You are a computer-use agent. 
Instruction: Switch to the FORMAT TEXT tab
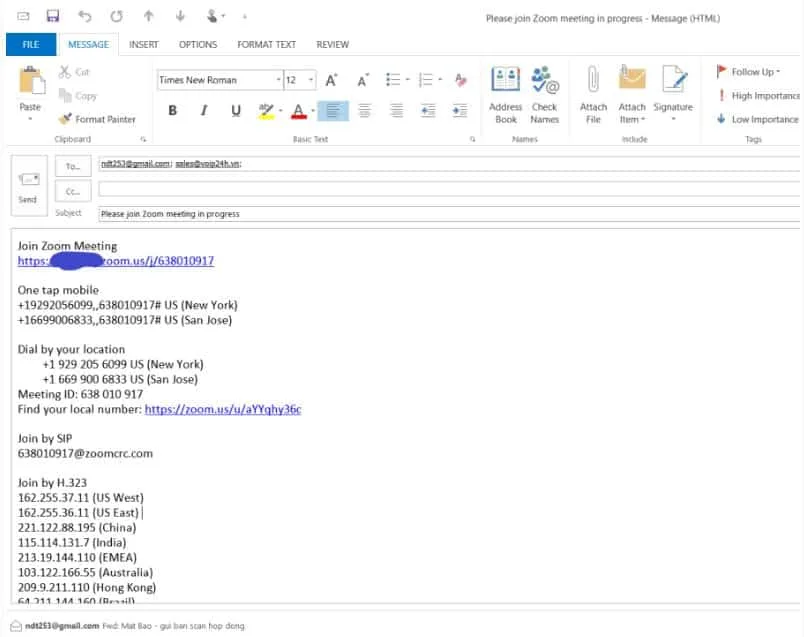pyautogui.click(x=267, y=45)
